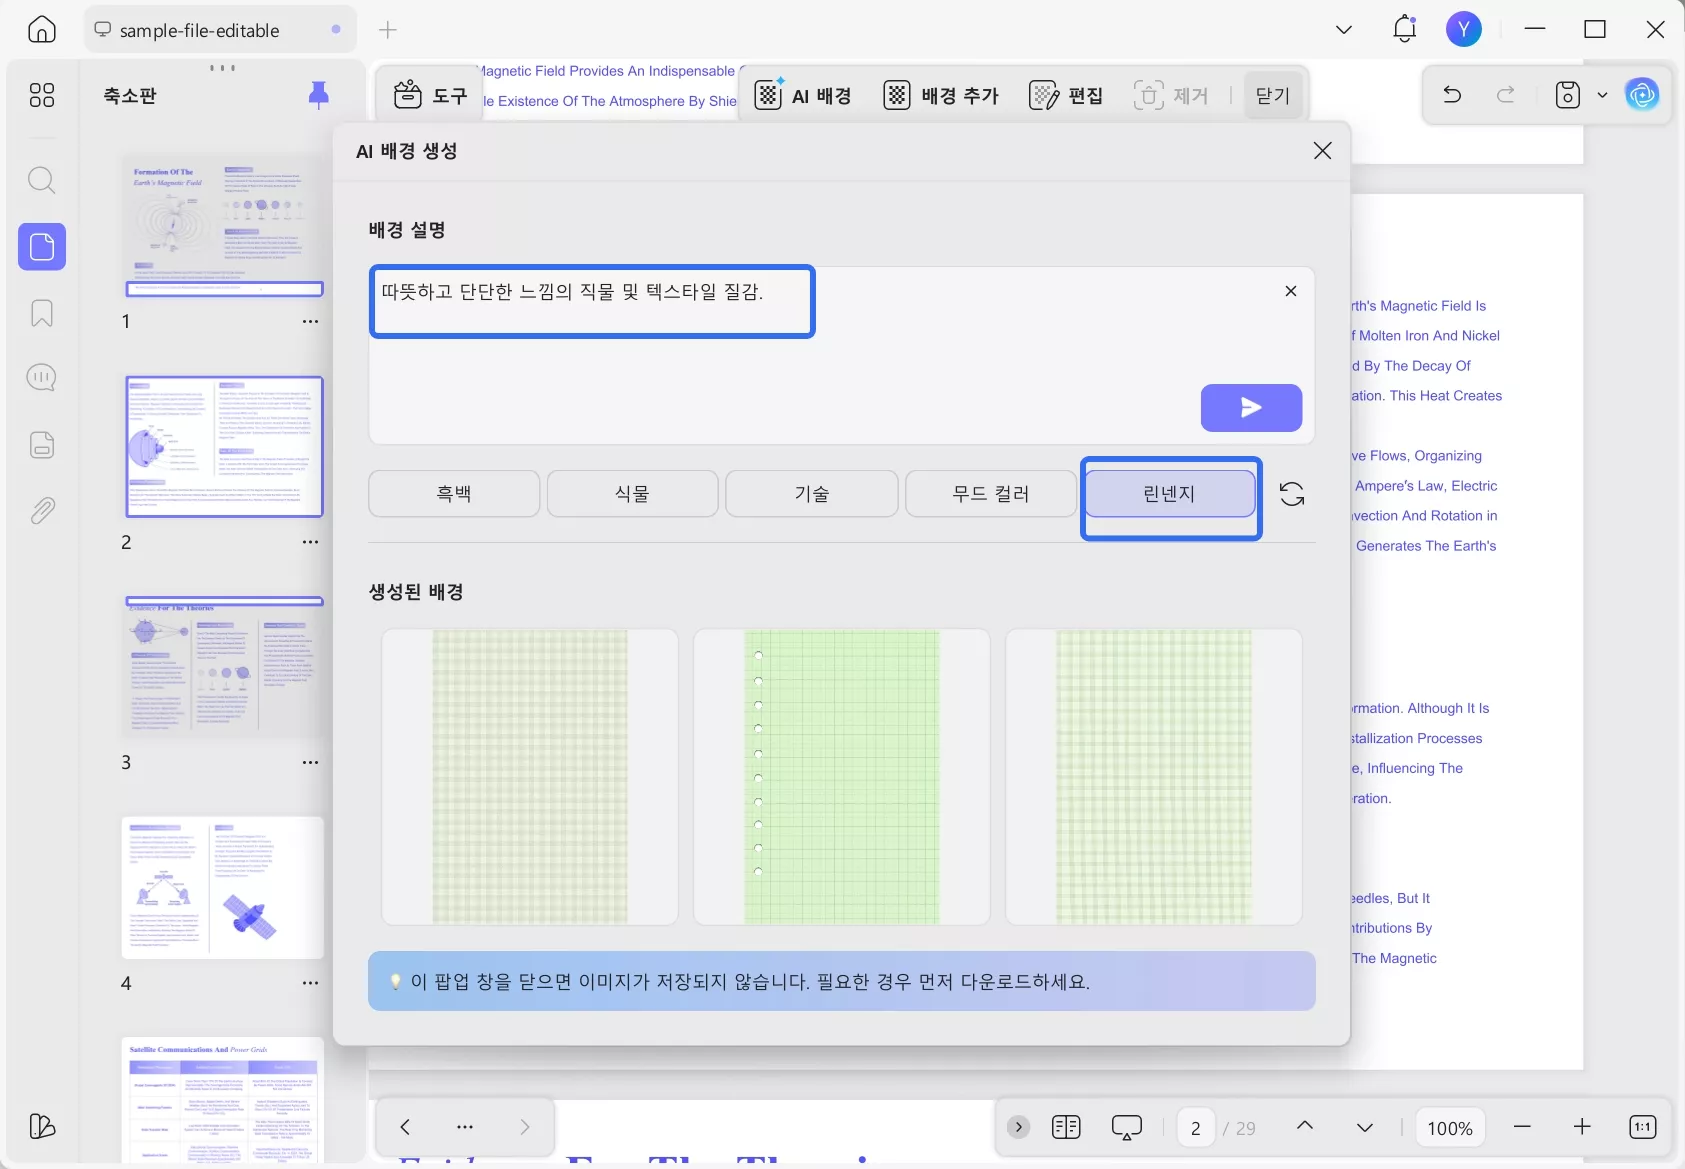This screenshot has width=1685, height=1169.
Task: Open the comments panel in the sidebar
Action: coord(41,377)
